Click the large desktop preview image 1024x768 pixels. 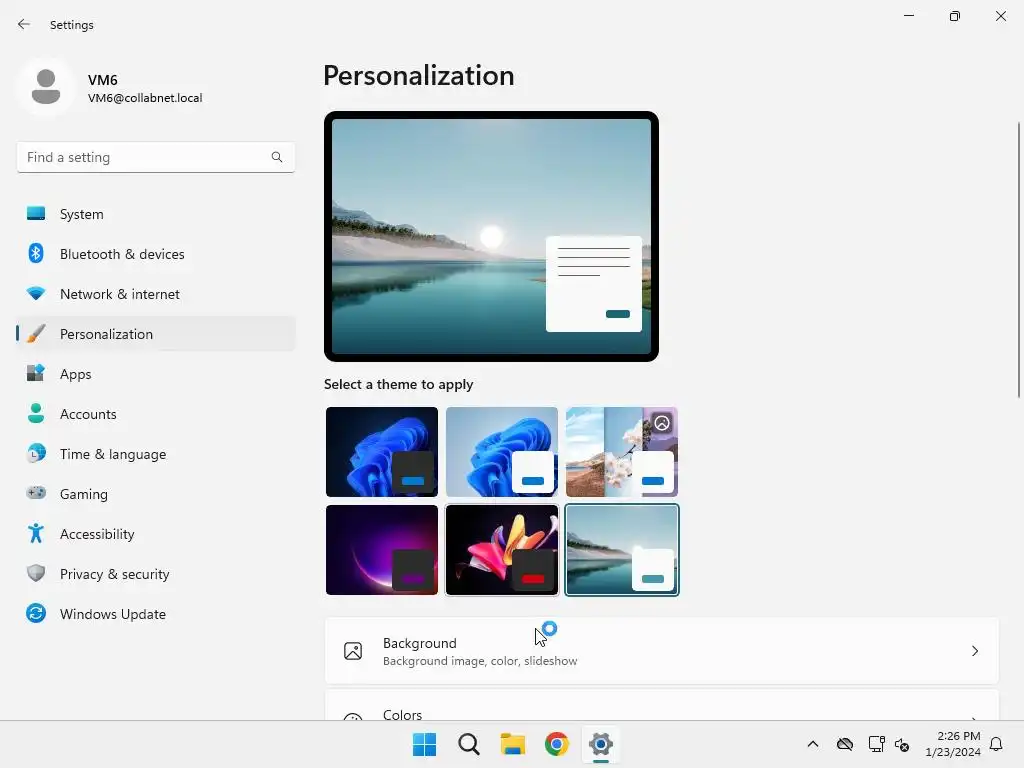491,236
